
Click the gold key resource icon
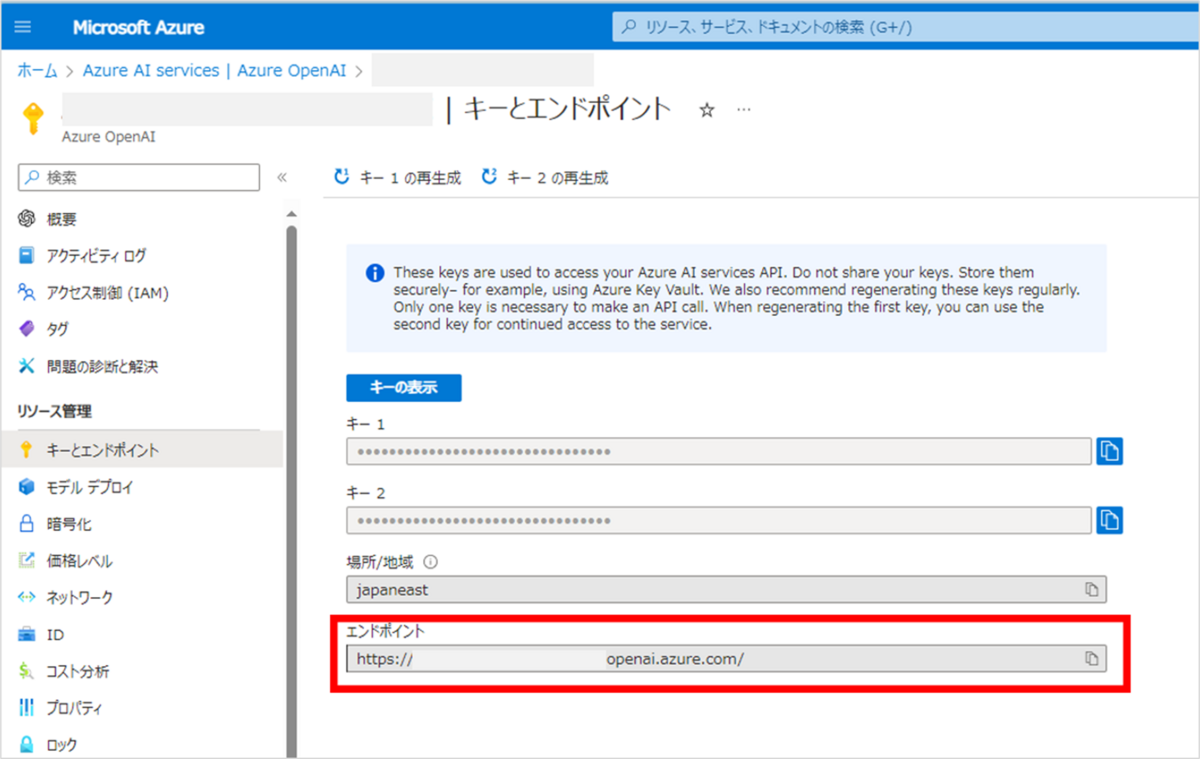click(x=35, y=119)
